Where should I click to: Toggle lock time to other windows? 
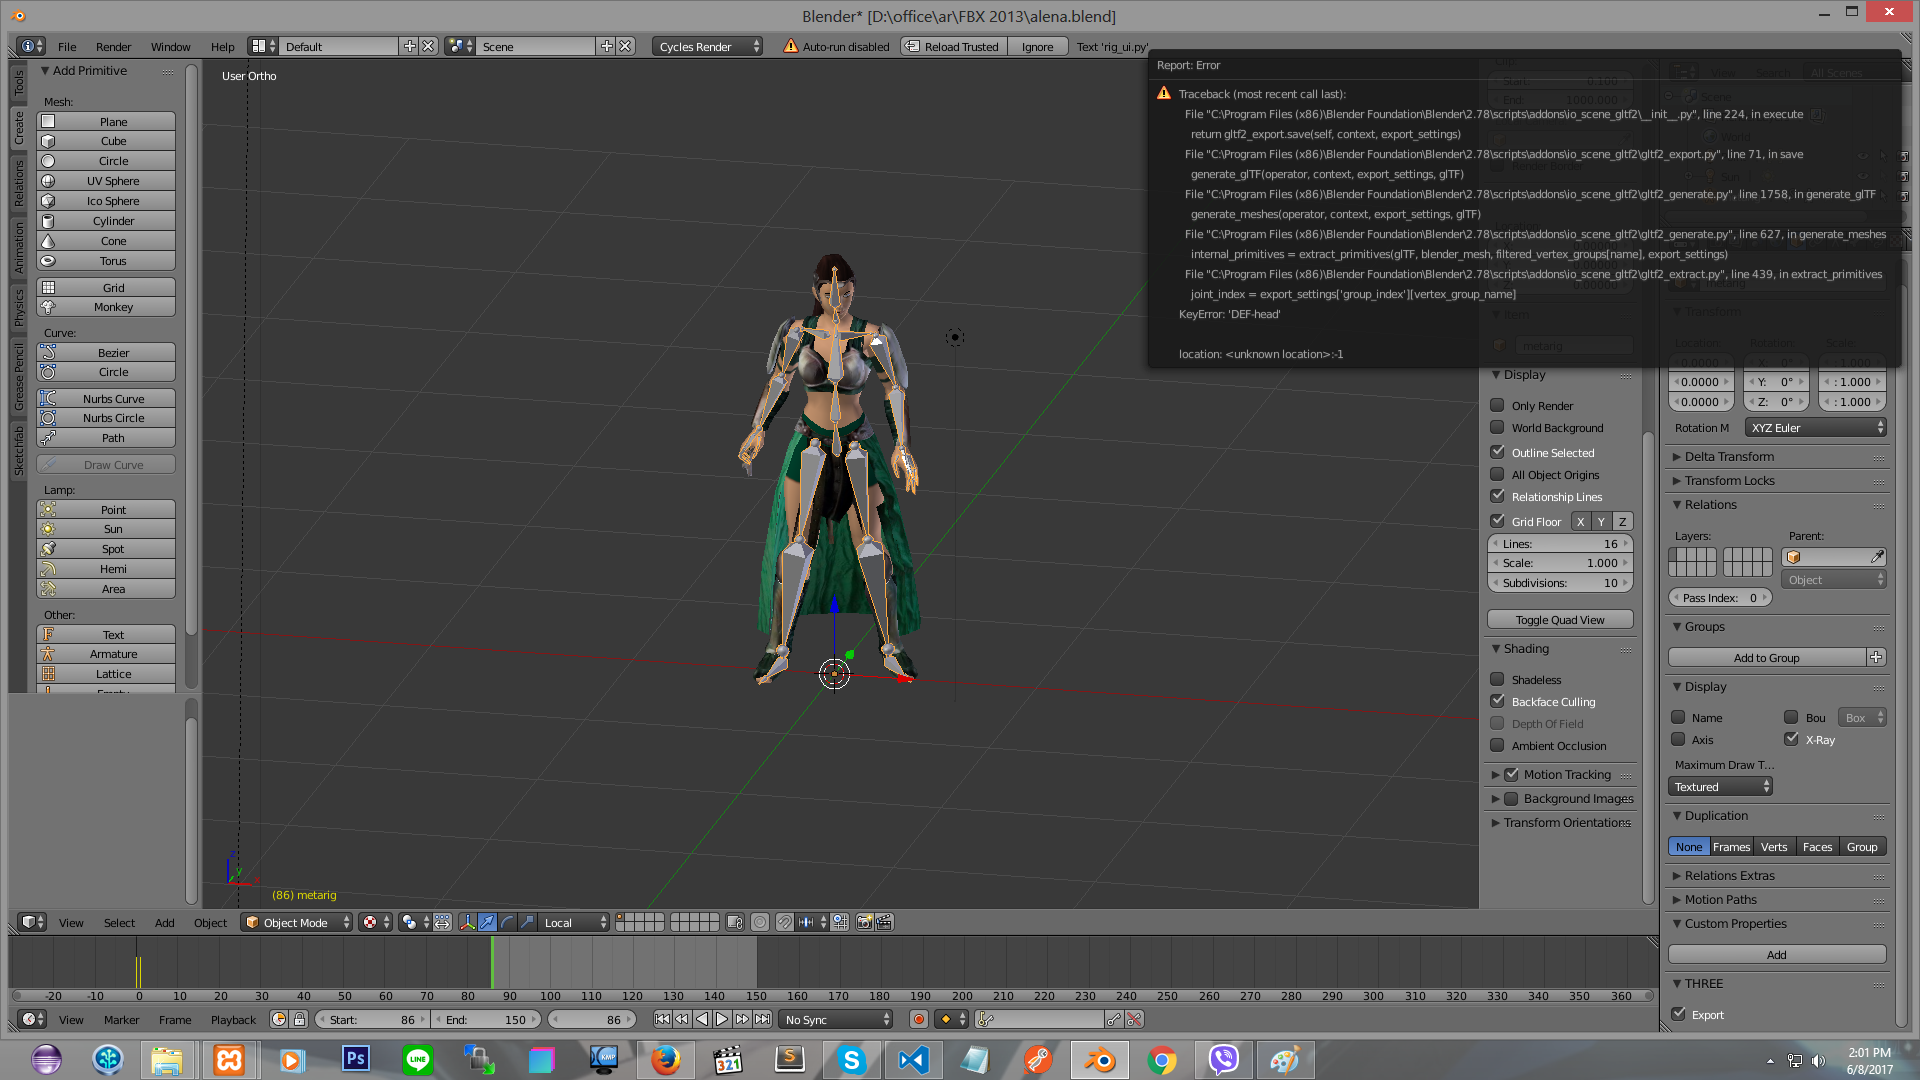(x=299, y=1019)
